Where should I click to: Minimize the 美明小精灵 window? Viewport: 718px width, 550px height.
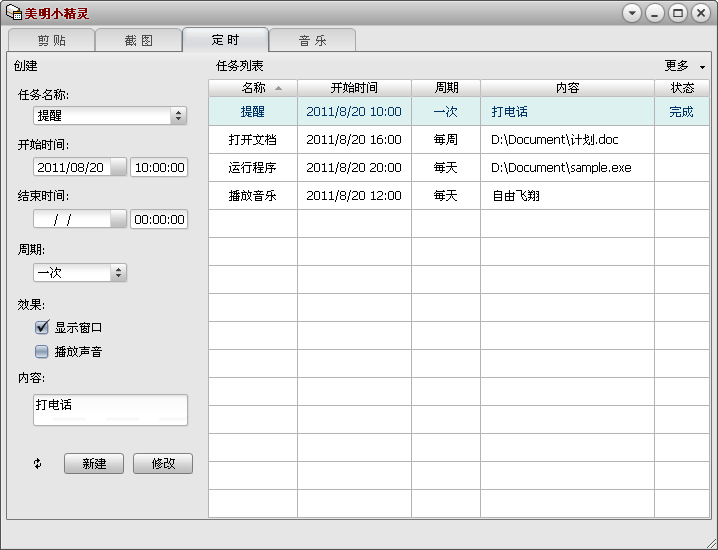(655, 13)
